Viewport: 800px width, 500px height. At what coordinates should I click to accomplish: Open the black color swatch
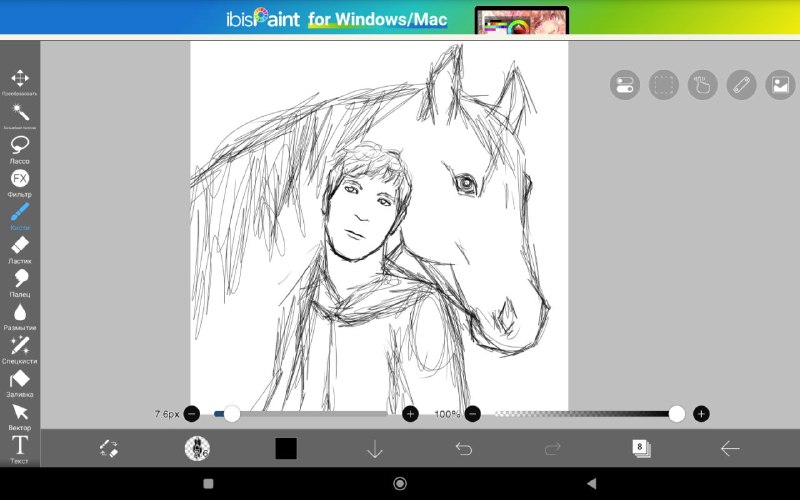tap(286, 448)
